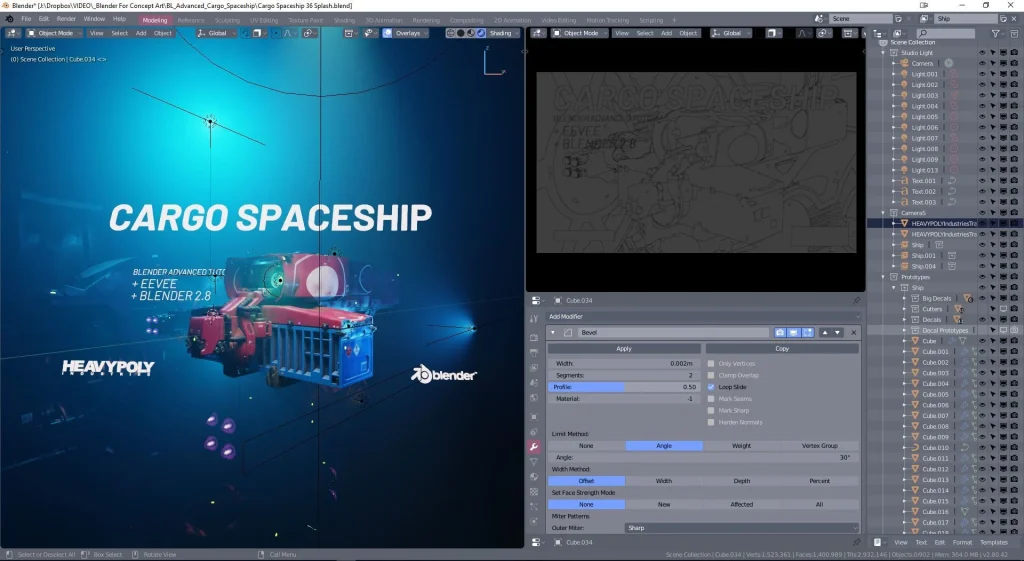This screenshot has width=1024, height=561.
Task: Open Object Mode dropdown in left viewport
Action: (54, 33)
